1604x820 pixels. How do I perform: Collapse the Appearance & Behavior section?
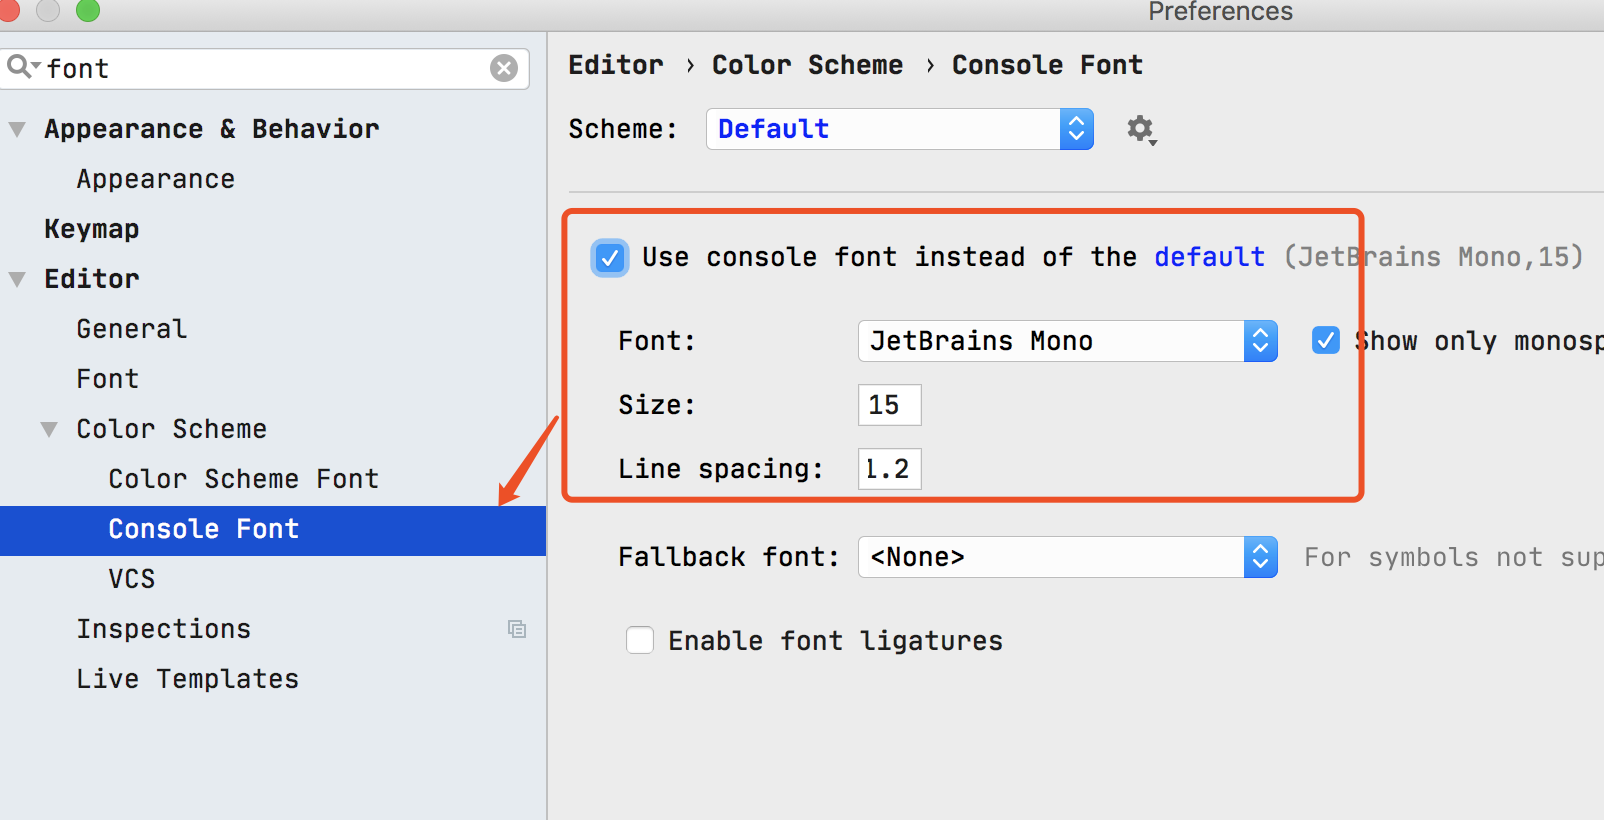pyautogui.click(x=17, y=130)
